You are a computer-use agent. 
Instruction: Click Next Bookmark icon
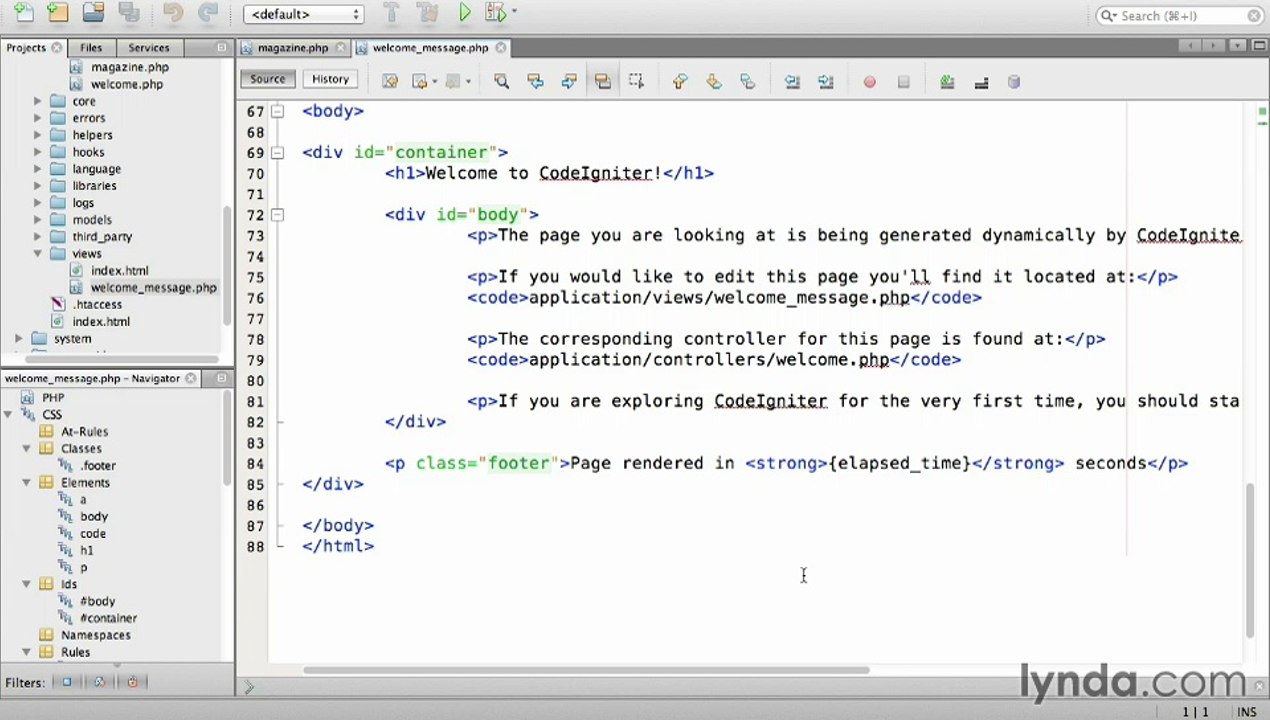tap(714, 82)
